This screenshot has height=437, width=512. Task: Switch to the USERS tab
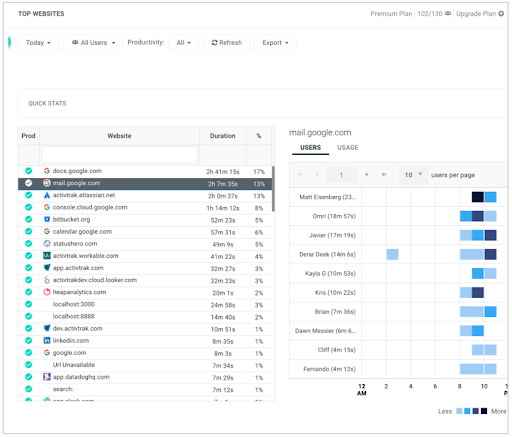click(x=310, y=148)
